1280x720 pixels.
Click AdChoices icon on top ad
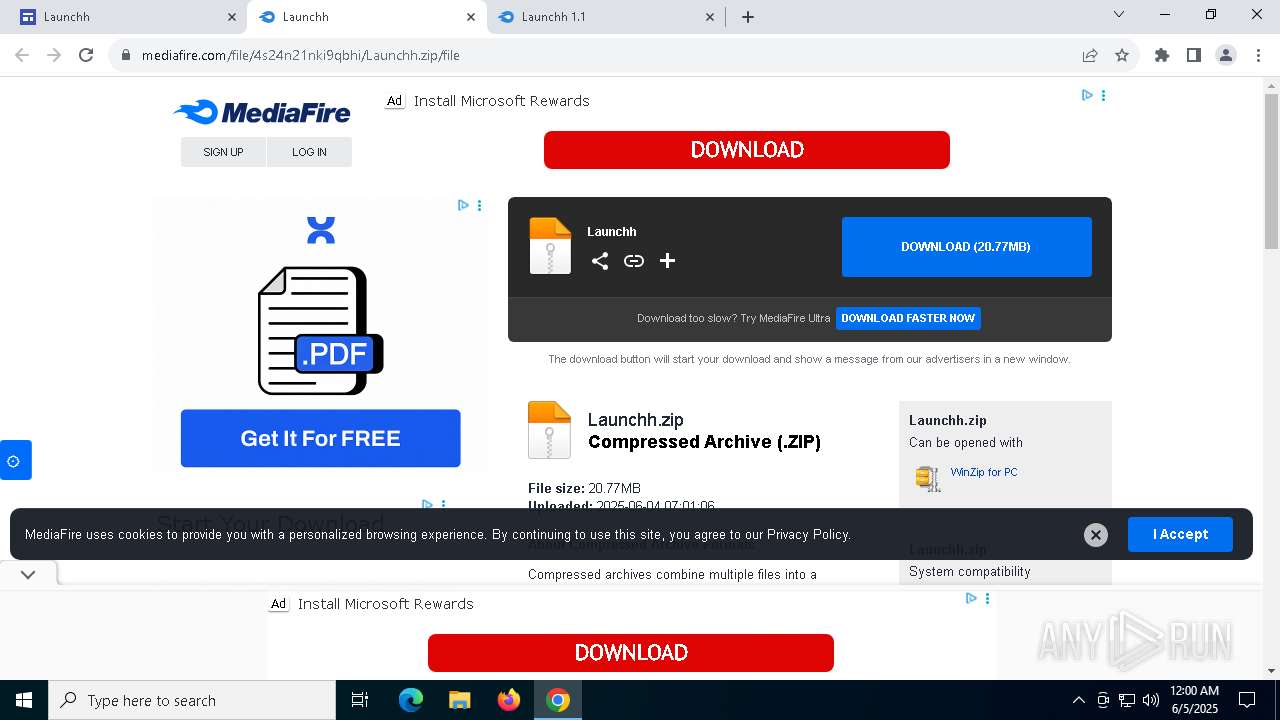coord(1087,95)
